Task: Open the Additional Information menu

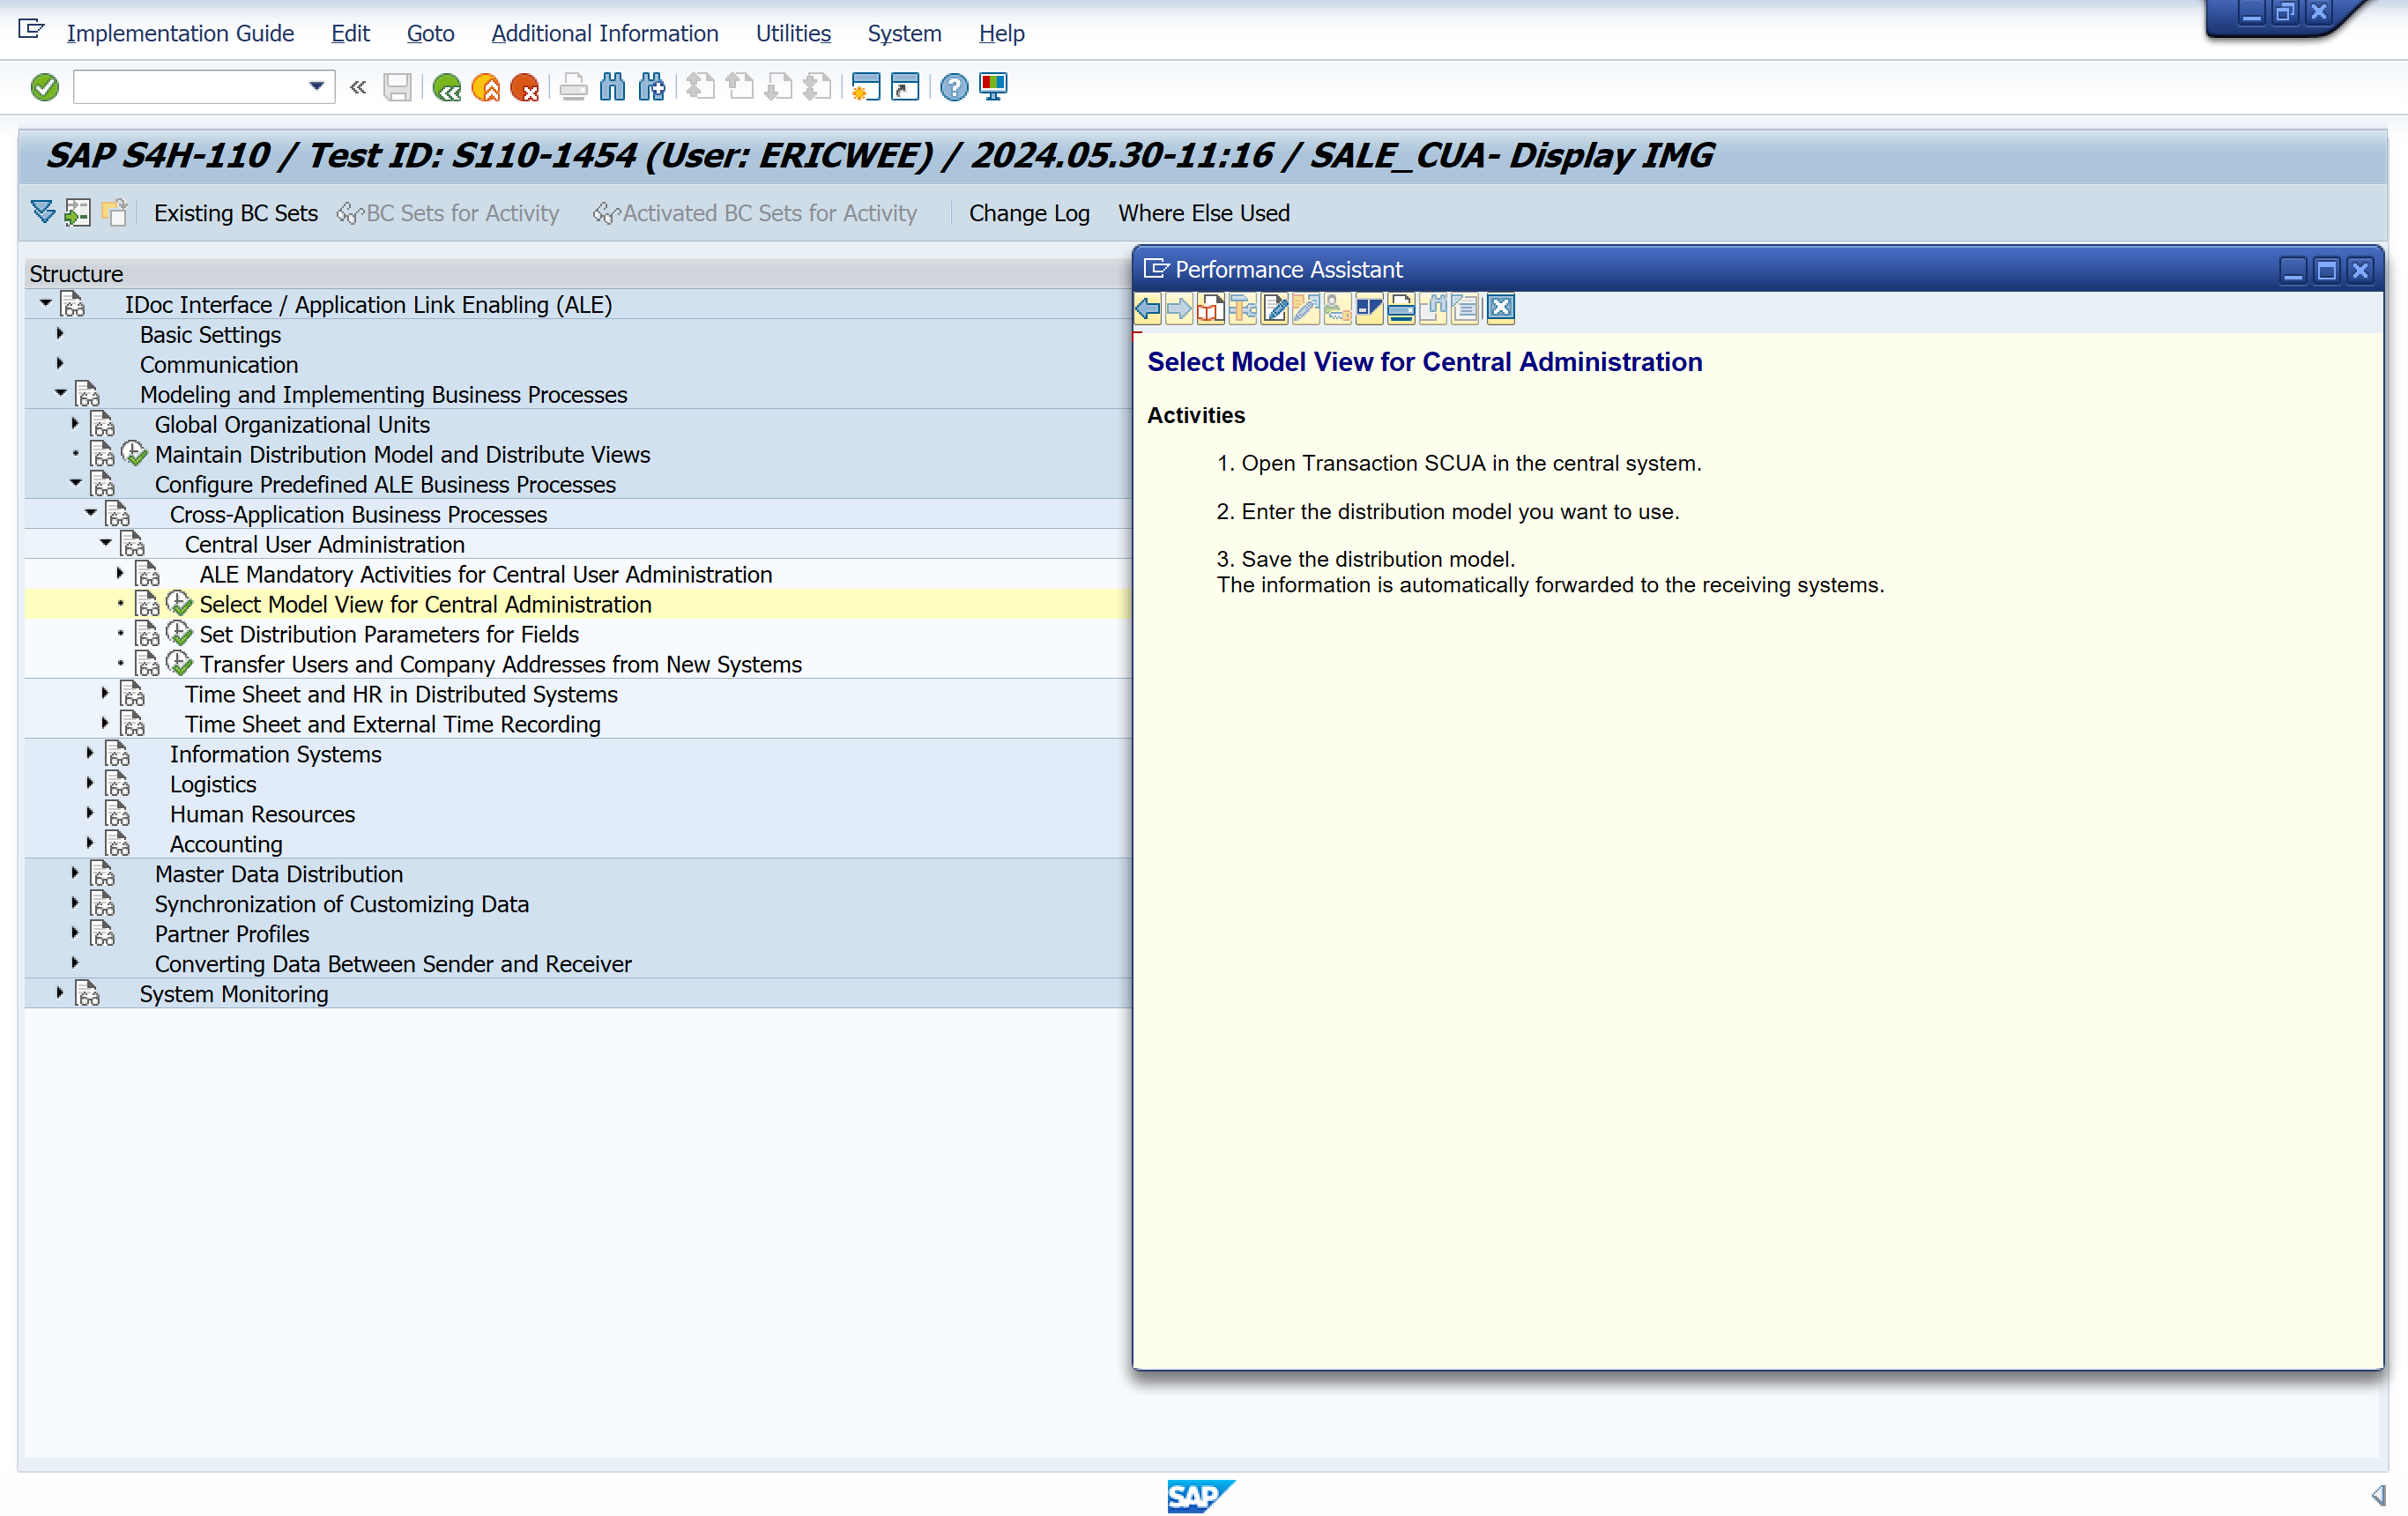Action: click(604, 33)
